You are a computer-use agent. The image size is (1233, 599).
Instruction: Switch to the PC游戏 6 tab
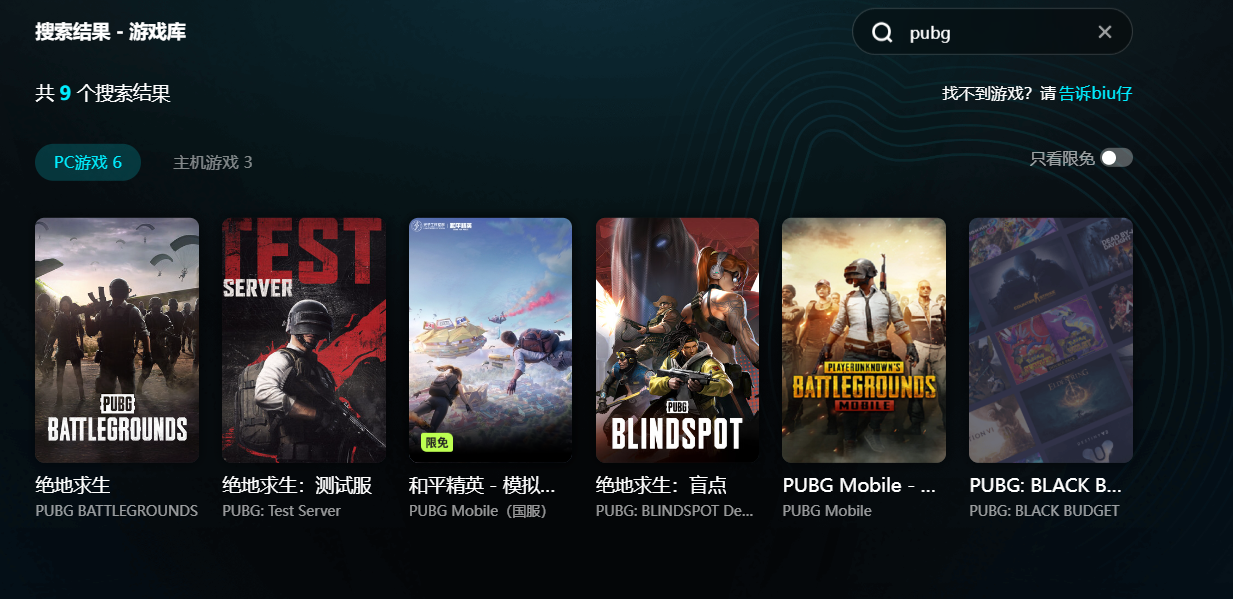click(88, 162)
